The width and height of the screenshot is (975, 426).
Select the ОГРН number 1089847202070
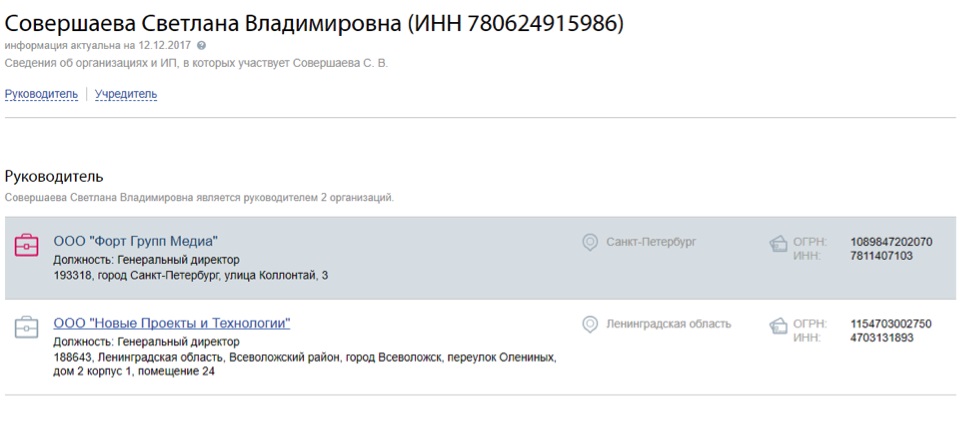(x=891, y=242)
